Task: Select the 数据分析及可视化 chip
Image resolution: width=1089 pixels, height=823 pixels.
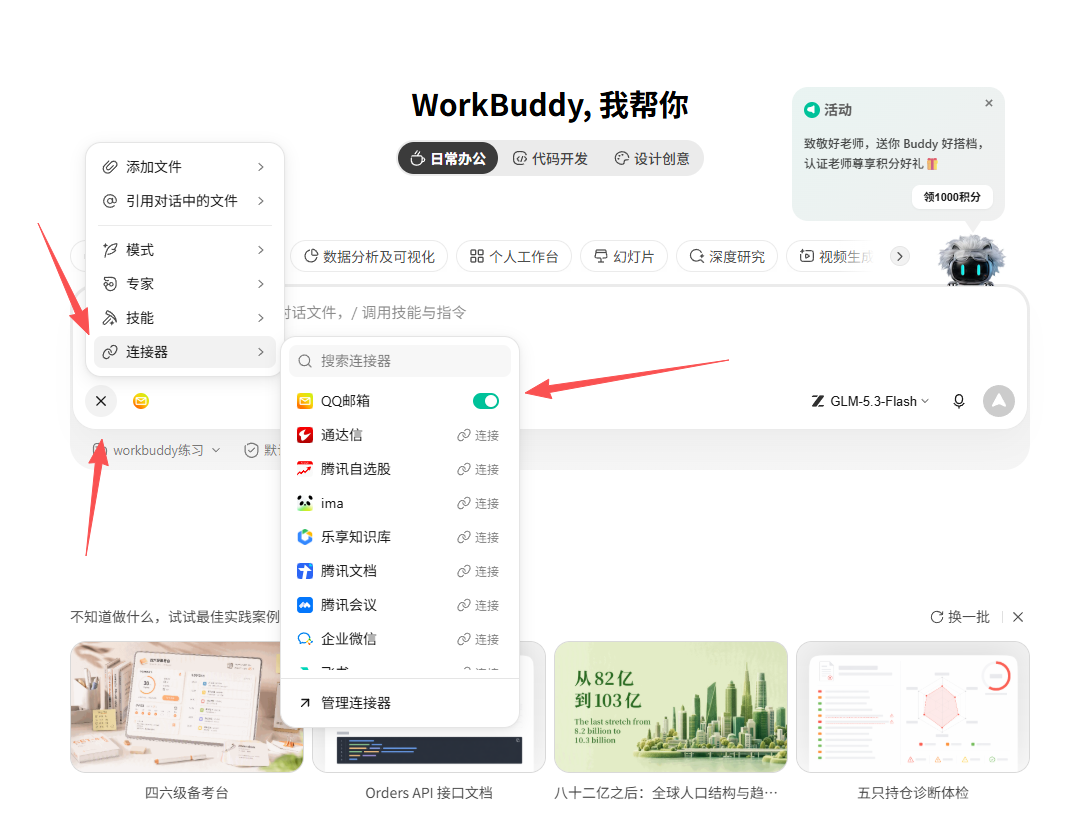Action: coord(369,257)
